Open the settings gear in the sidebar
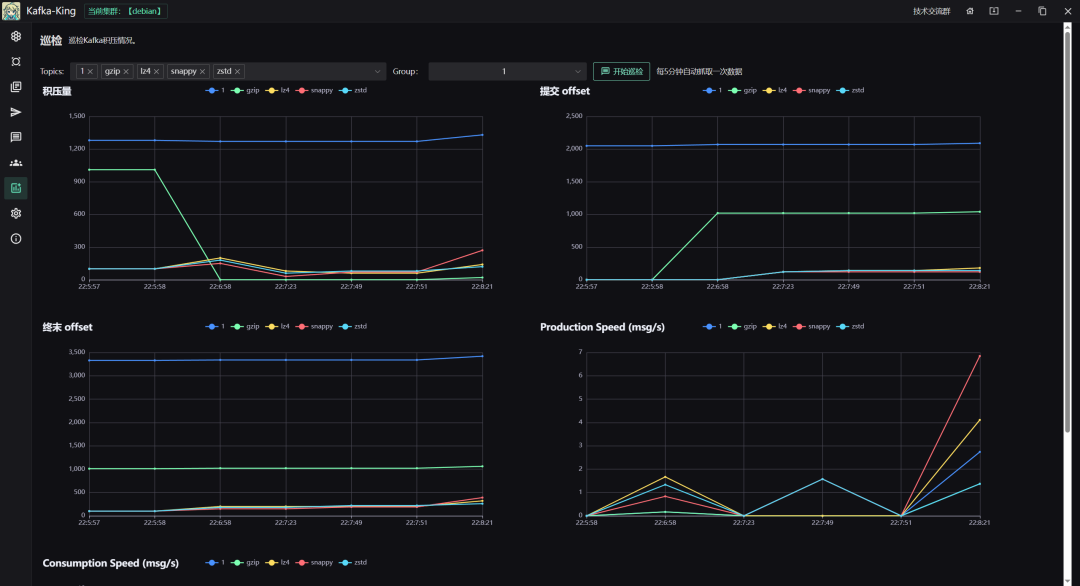Screen dimensions: 1080x586 coord(15,213)
